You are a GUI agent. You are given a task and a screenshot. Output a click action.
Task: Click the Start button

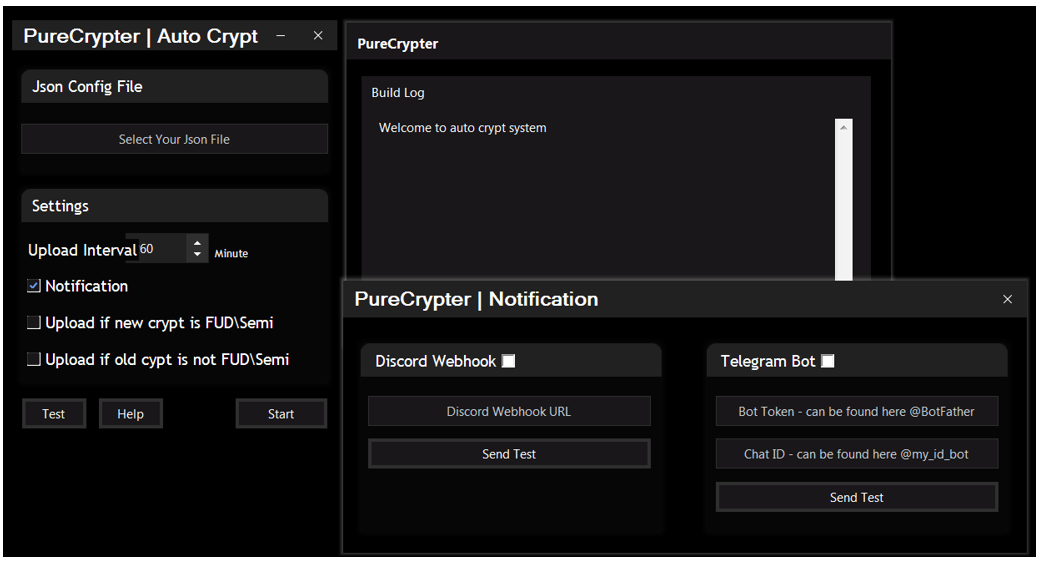pos(281,414)
